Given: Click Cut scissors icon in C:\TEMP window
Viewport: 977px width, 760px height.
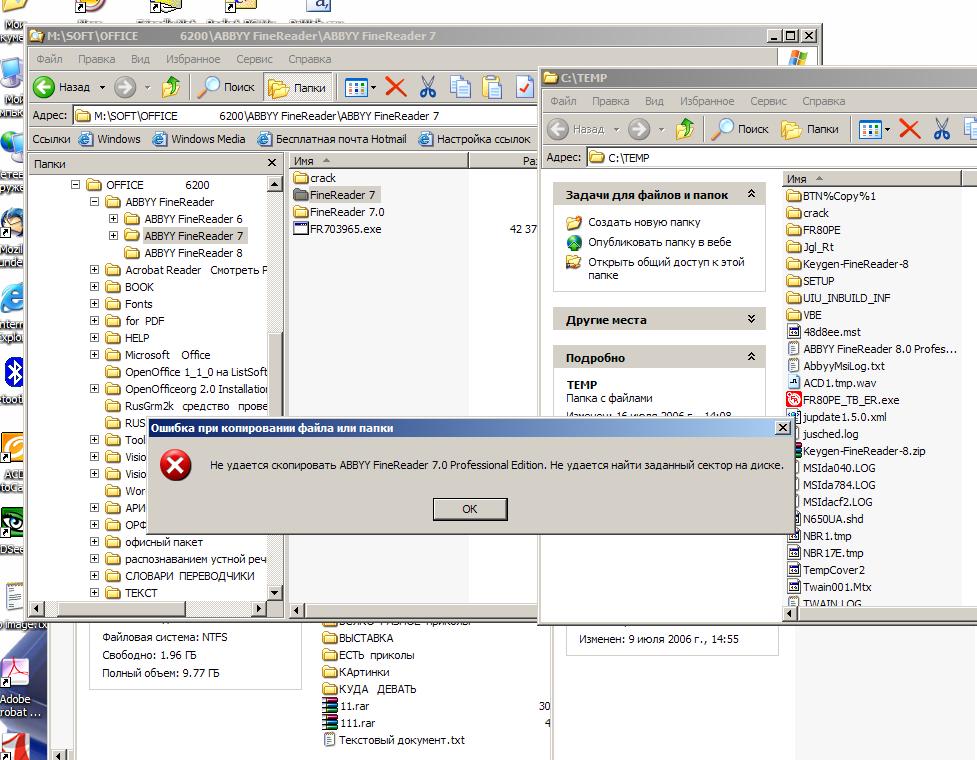Looking at the screenshot, I should click(x=941, y=129).
